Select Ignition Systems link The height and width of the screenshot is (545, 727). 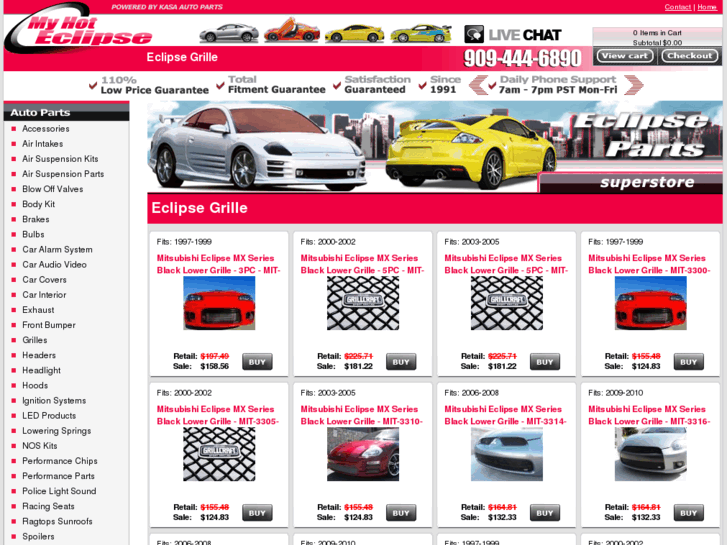(x=54, y=401)
